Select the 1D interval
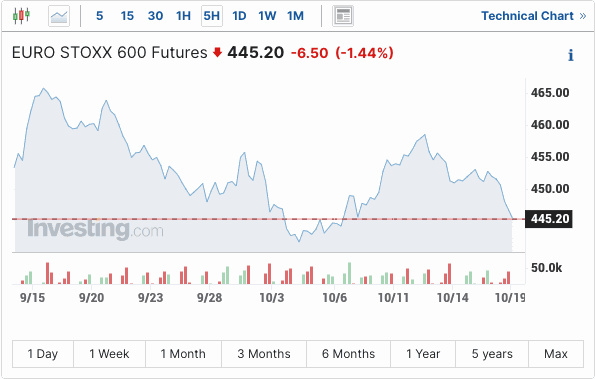The width and height of the screenshot is (595, 379). coord(239,16)
